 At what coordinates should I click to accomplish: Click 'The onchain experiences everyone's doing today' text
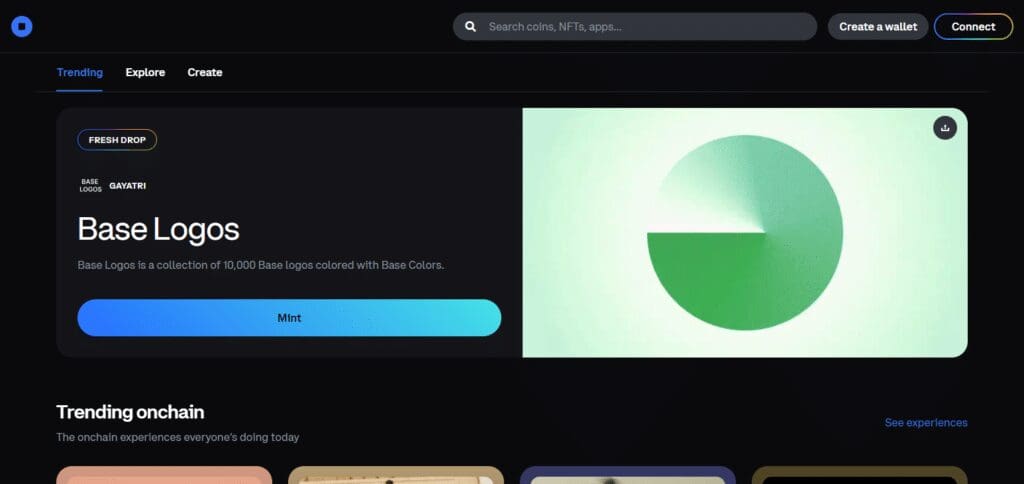click(178, 438)
